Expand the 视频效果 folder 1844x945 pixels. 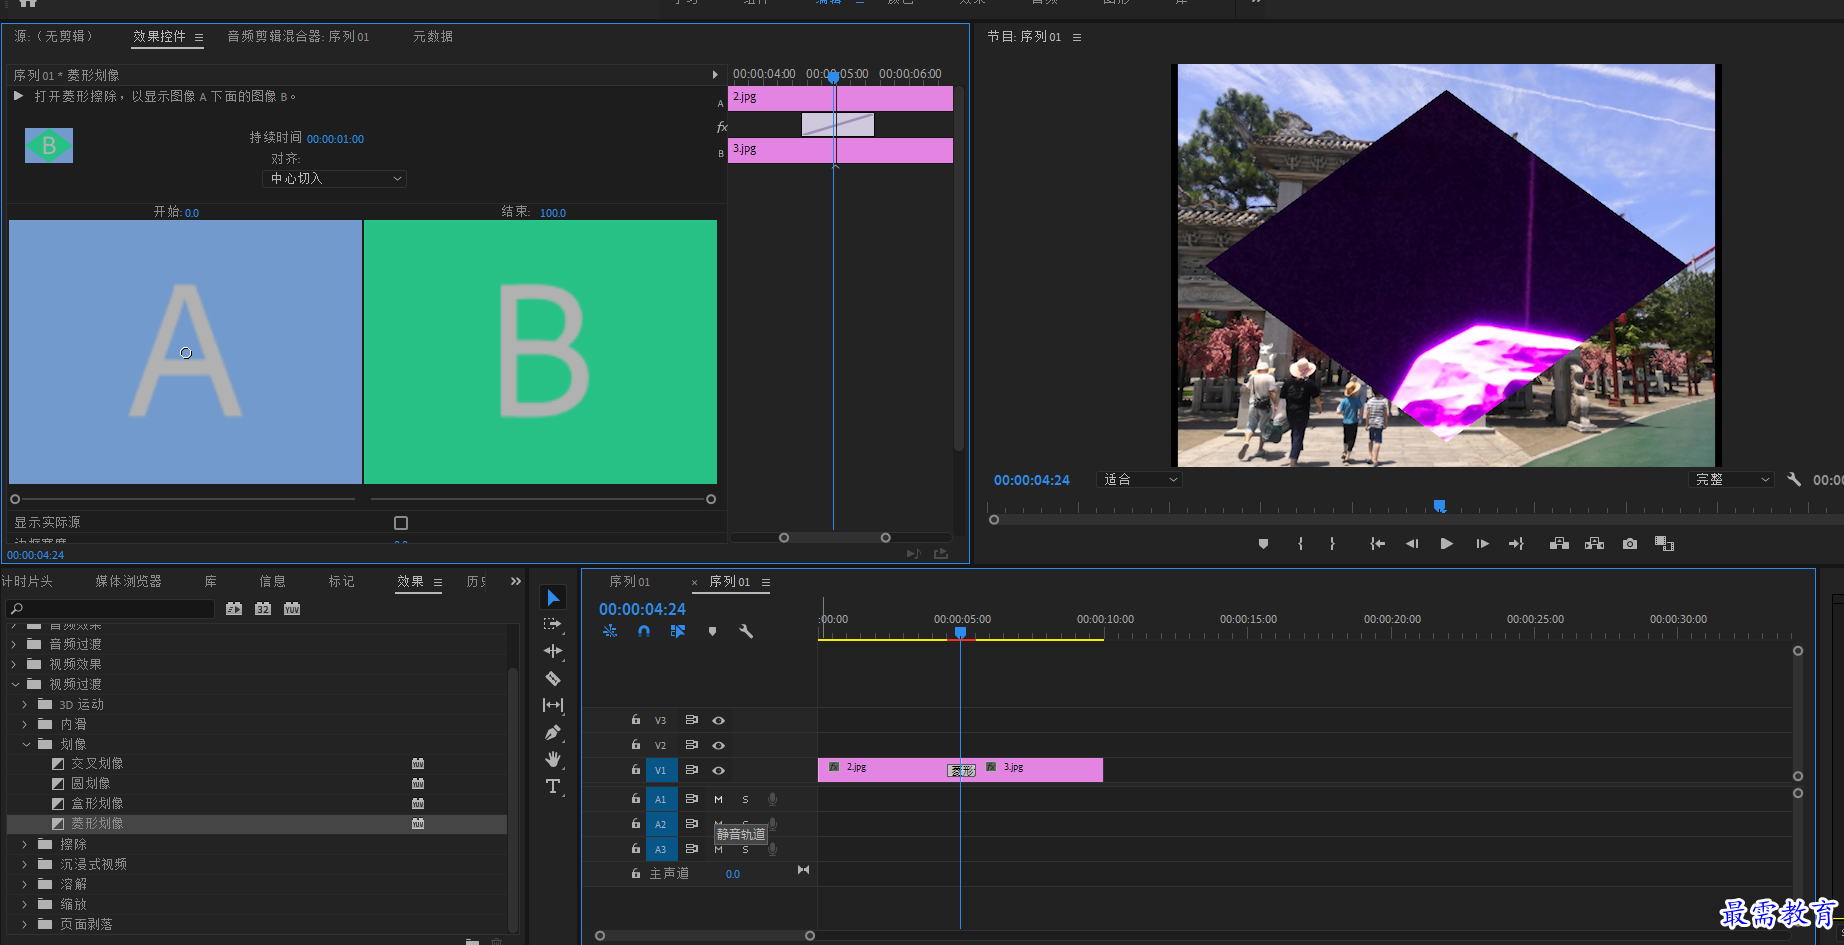tap(14, 664)
